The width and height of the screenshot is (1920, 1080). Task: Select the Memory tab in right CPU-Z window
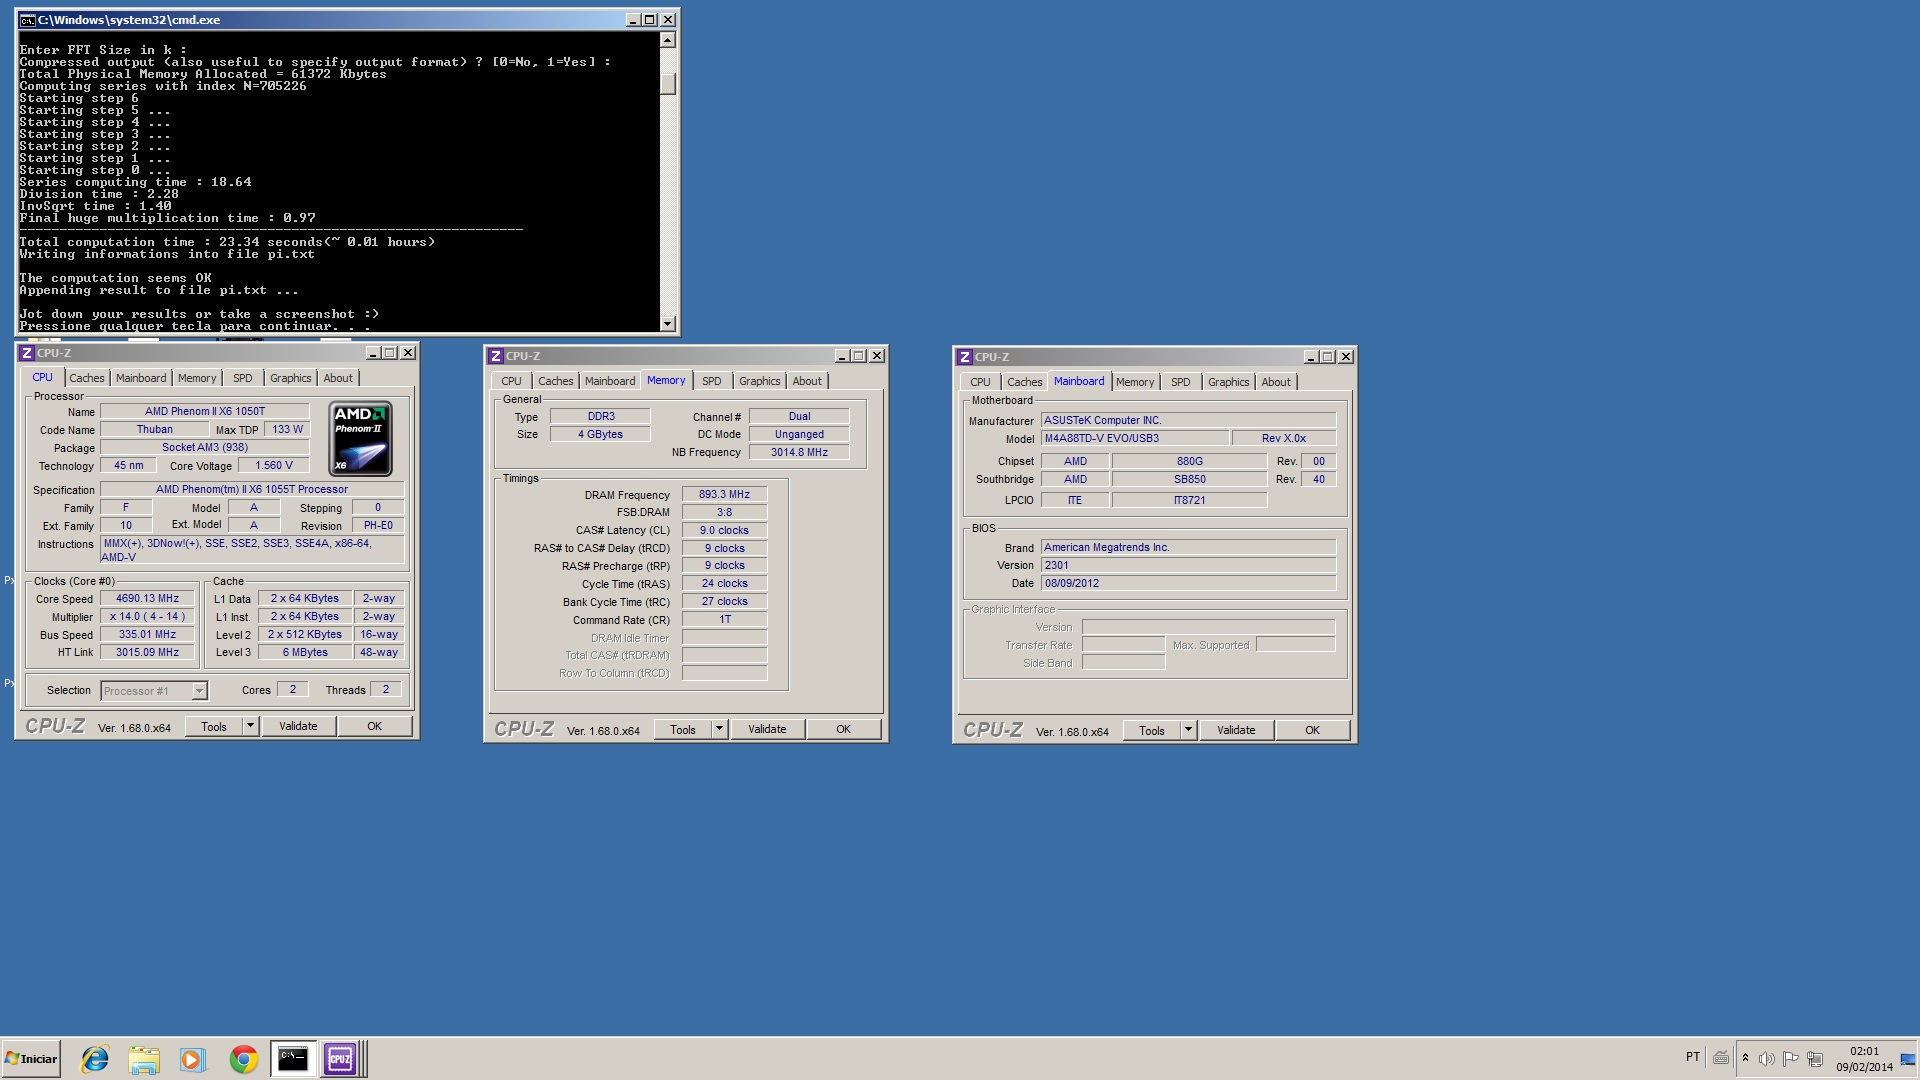[1135, 382]
